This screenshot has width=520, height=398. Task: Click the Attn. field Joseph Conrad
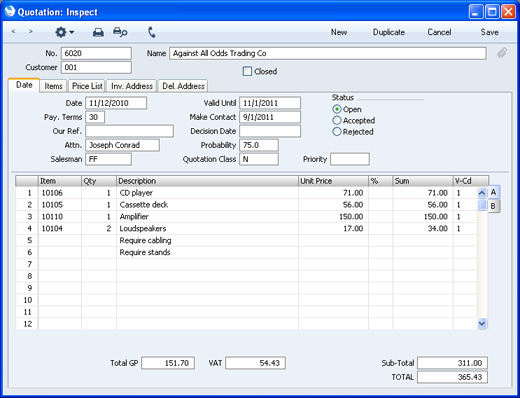123,145
